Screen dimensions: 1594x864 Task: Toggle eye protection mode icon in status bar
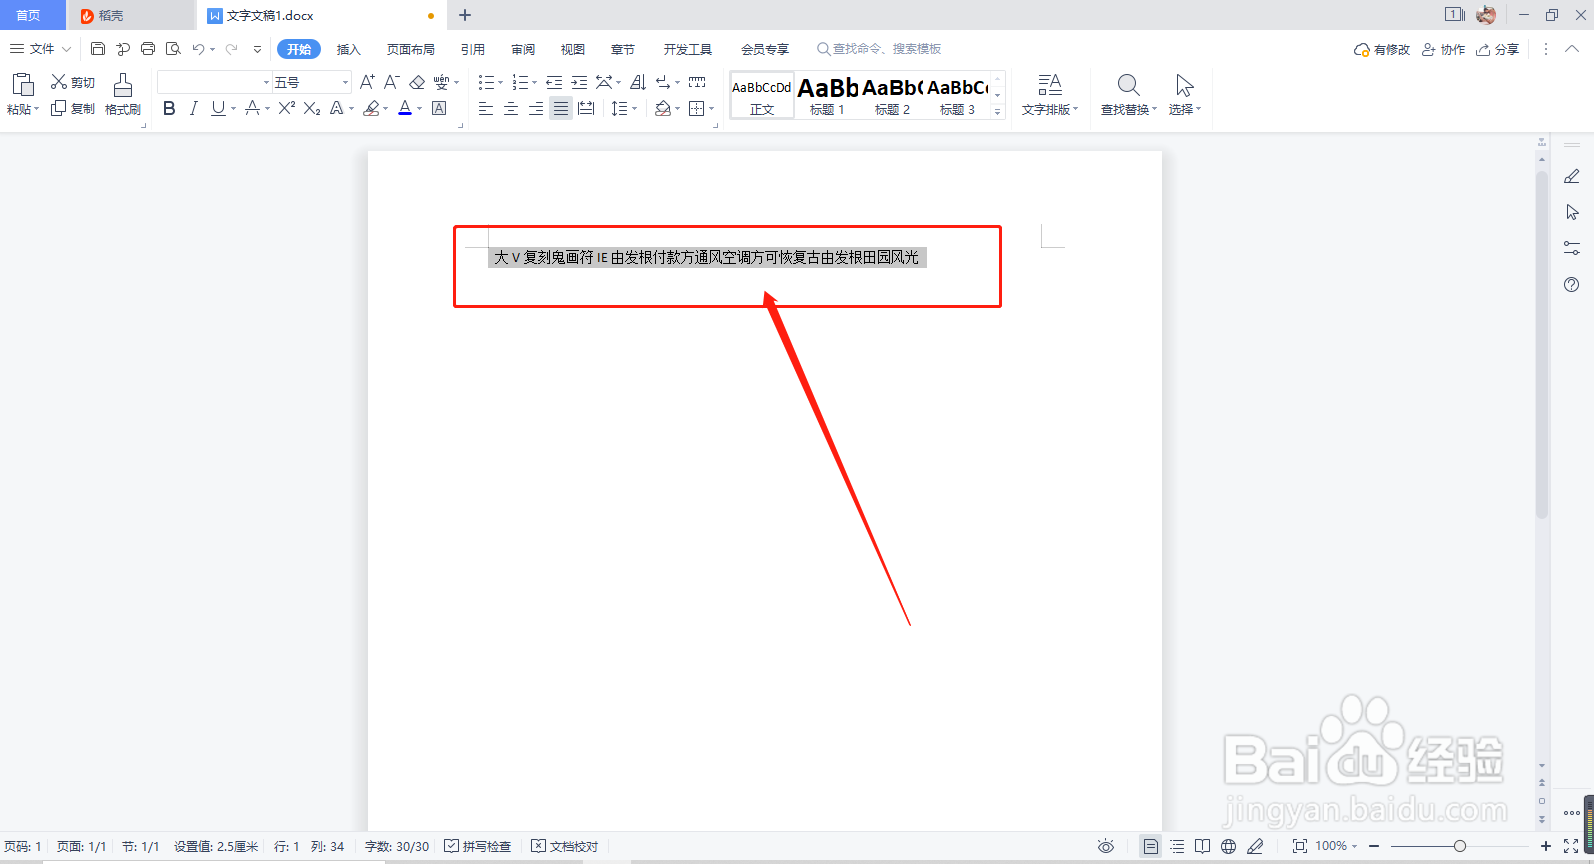1106,846
